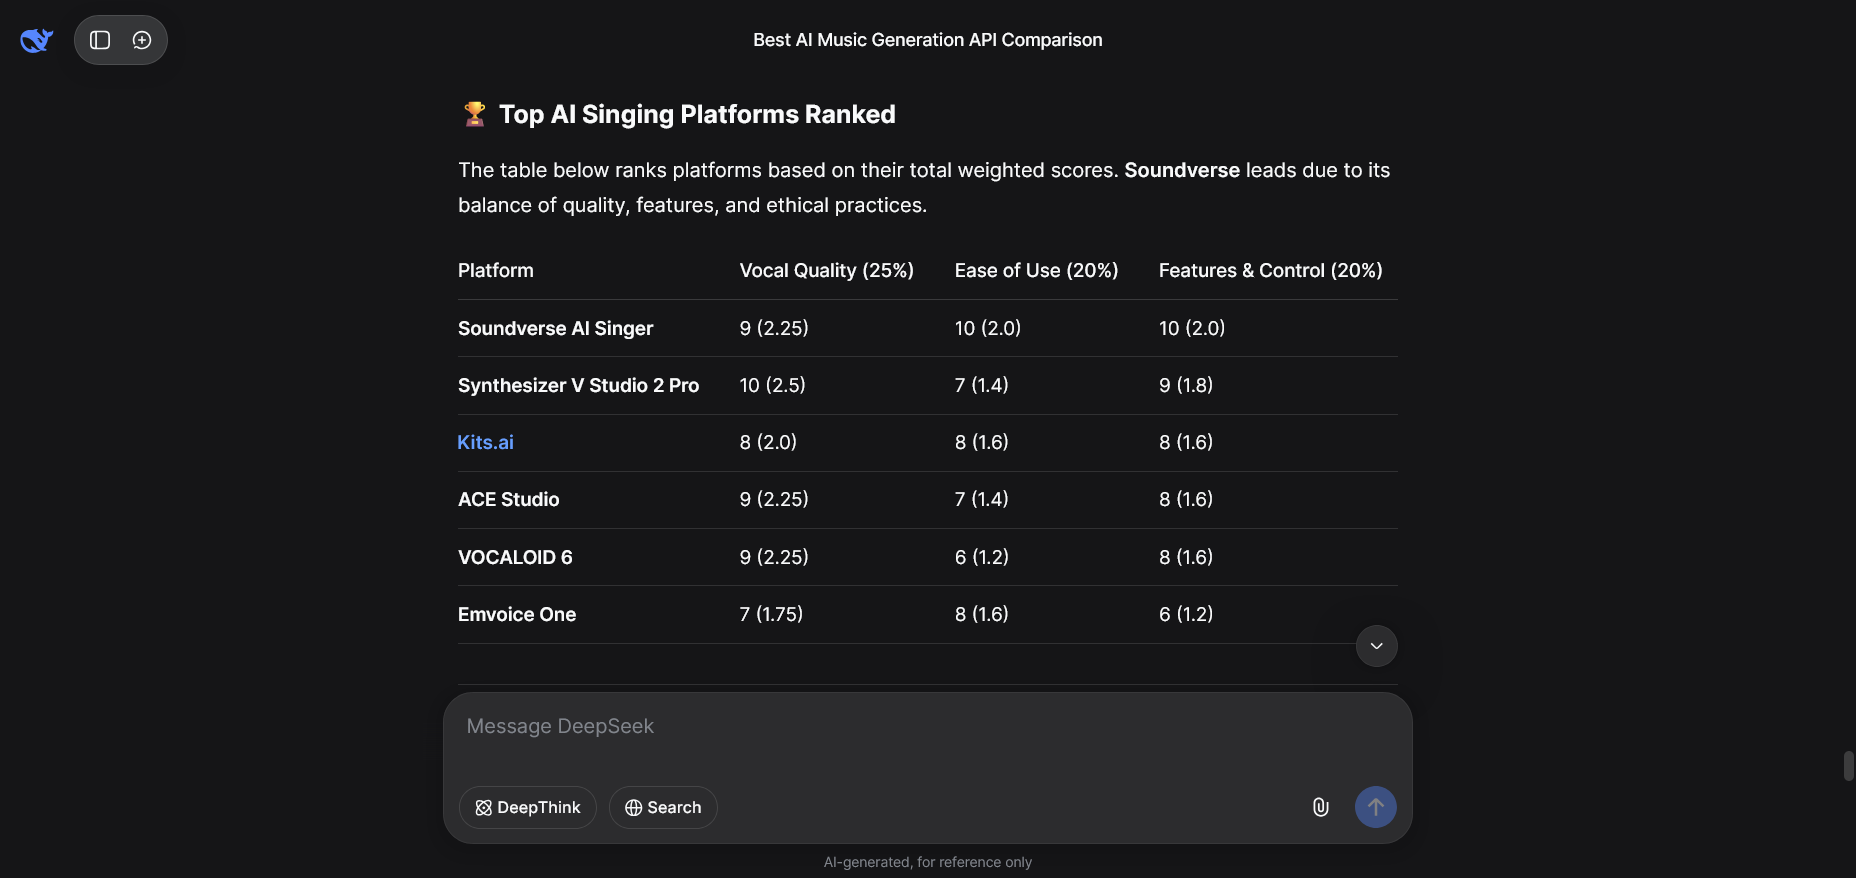The height and width of the screenshot is (878, 1856).
Task: Click the 'Ease of Use (20%)' column header
Action: point(1037,270)
